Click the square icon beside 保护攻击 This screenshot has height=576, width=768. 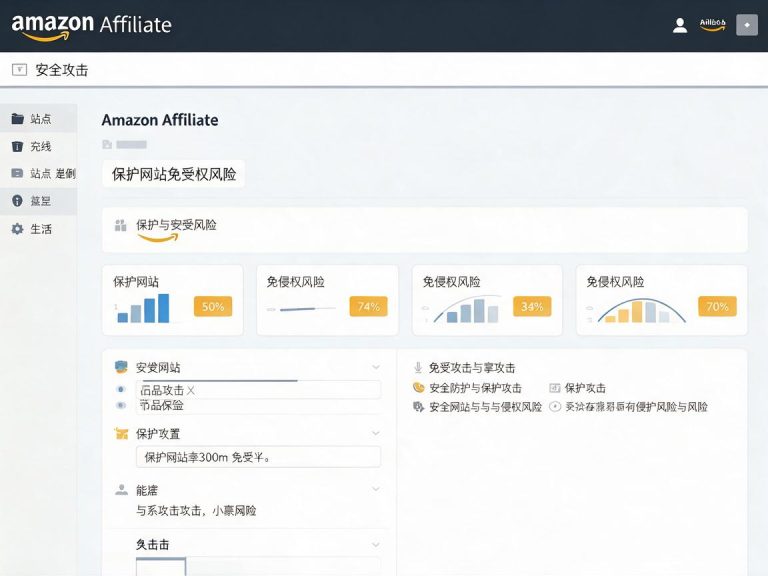tap(554, 388)
